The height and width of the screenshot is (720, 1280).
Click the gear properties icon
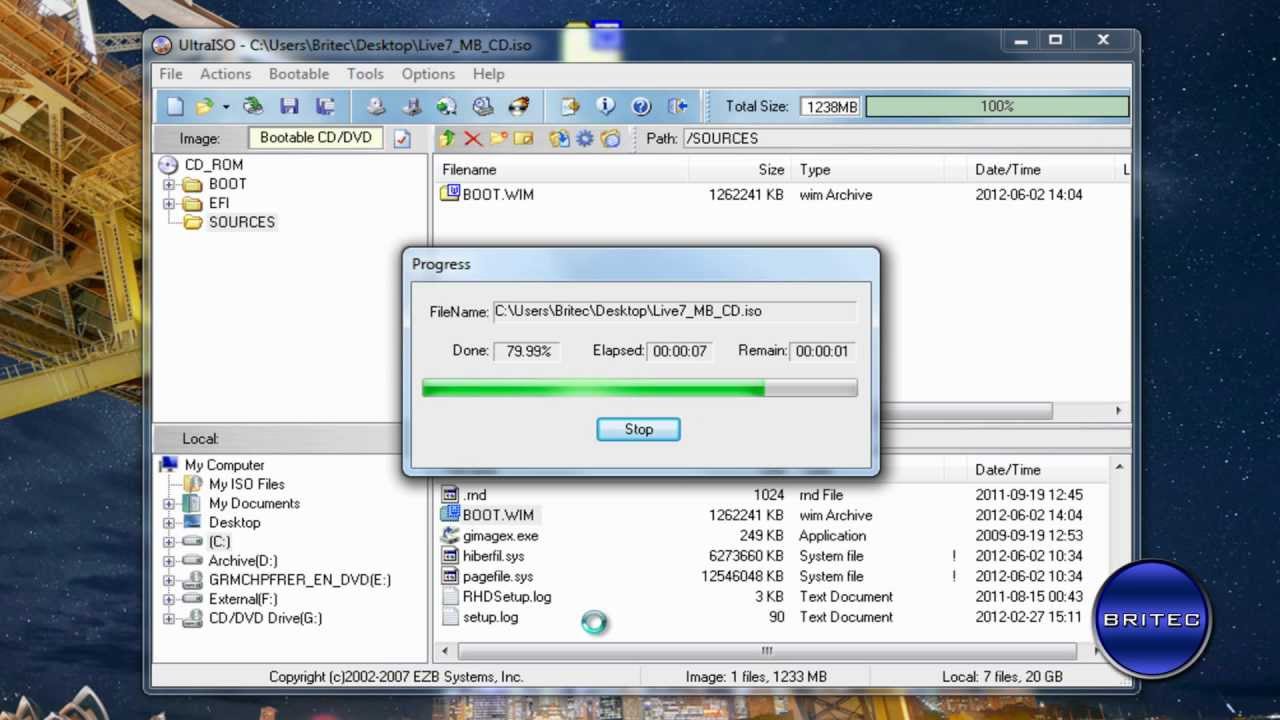585,139
